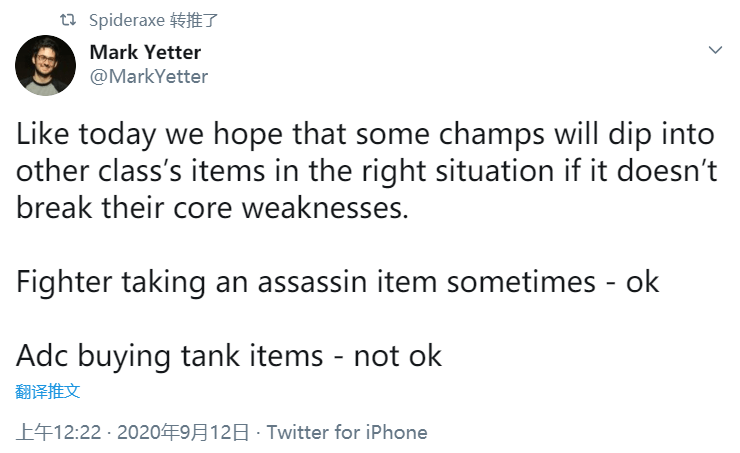Click the retweet icon above the tweet

[x=68, y=20]
